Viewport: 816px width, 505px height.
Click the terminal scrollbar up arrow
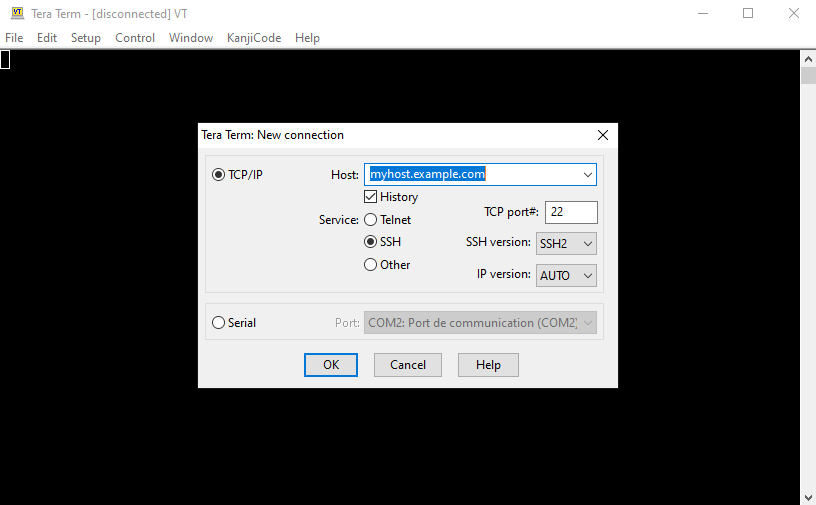808,59
